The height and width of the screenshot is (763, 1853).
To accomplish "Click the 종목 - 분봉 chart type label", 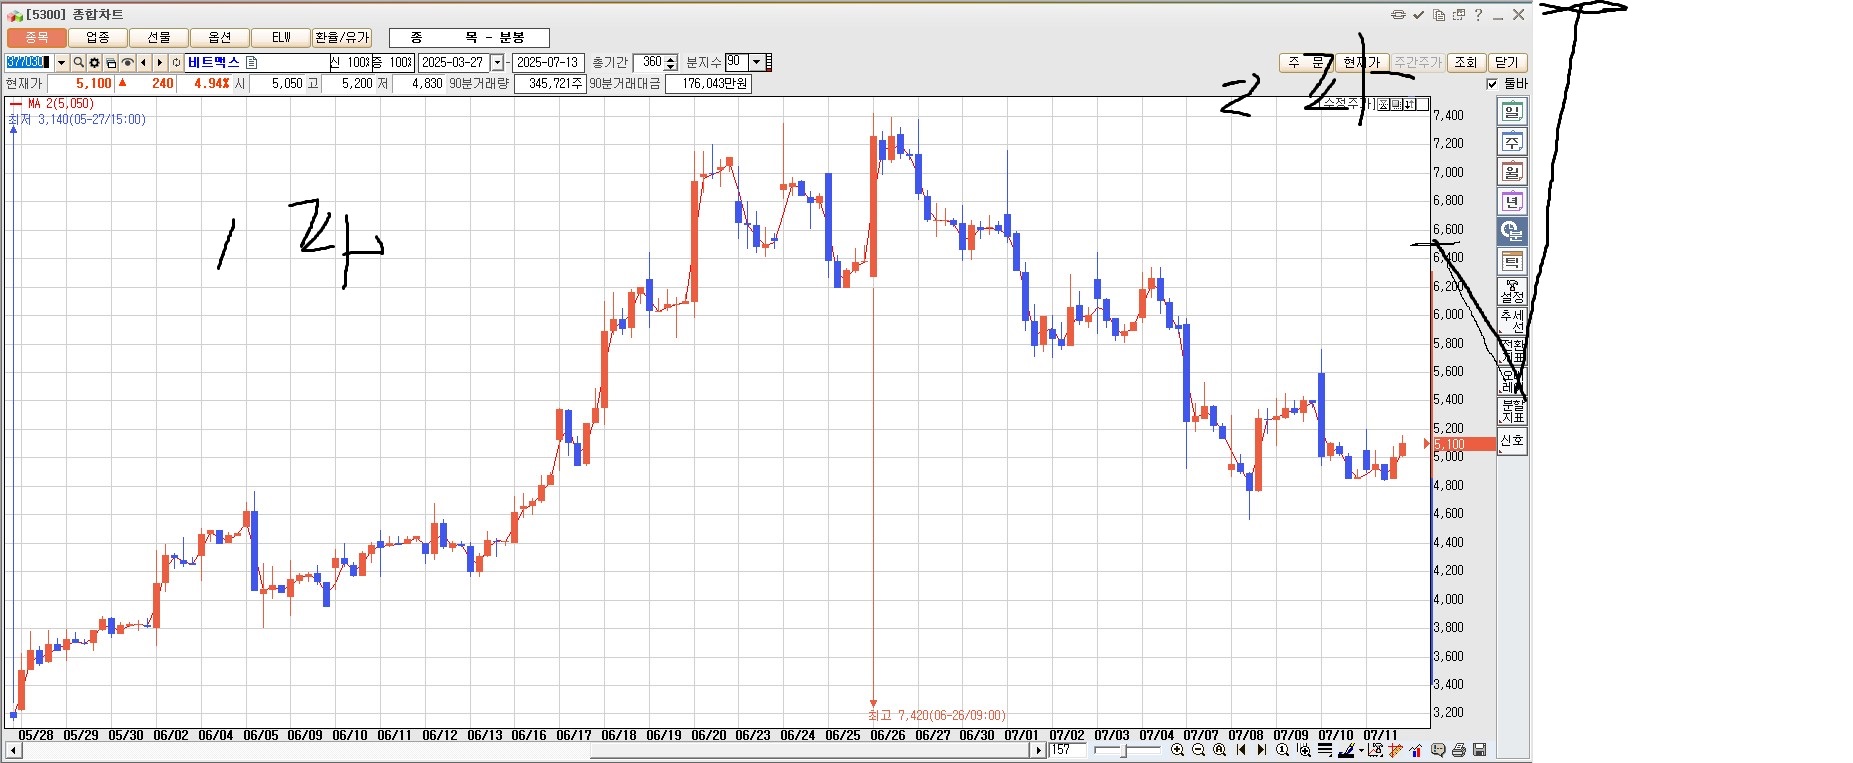I will point(469,38).
